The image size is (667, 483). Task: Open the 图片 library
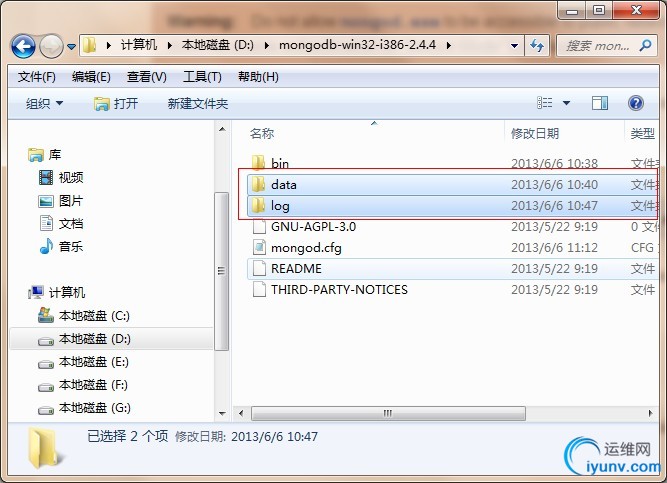pos(61,200)
